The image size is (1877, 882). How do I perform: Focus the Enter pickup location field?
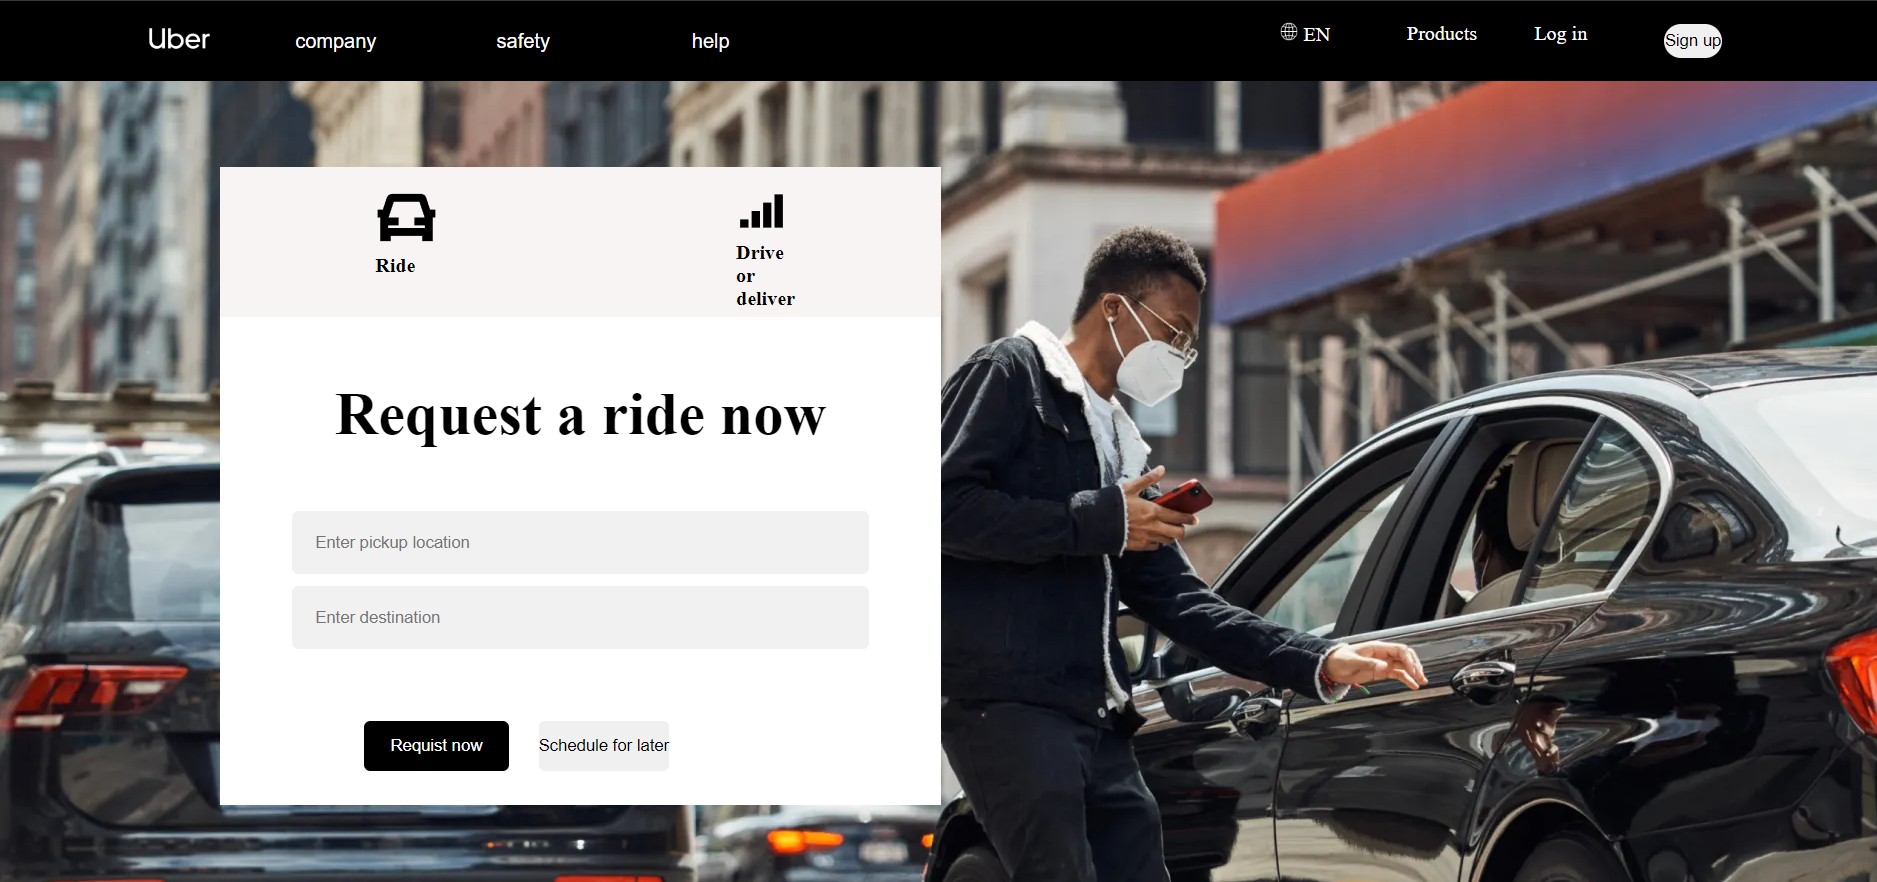[x=580, y=542]
